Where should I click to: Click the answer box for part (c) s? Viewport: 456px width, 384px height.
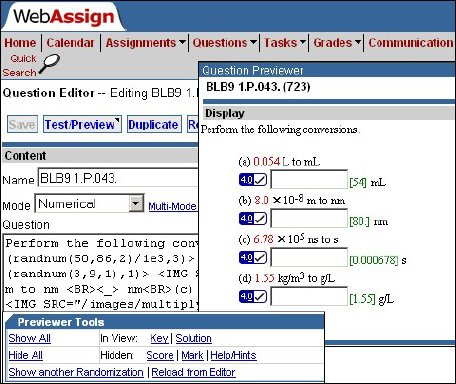click(x=309, y=257)
